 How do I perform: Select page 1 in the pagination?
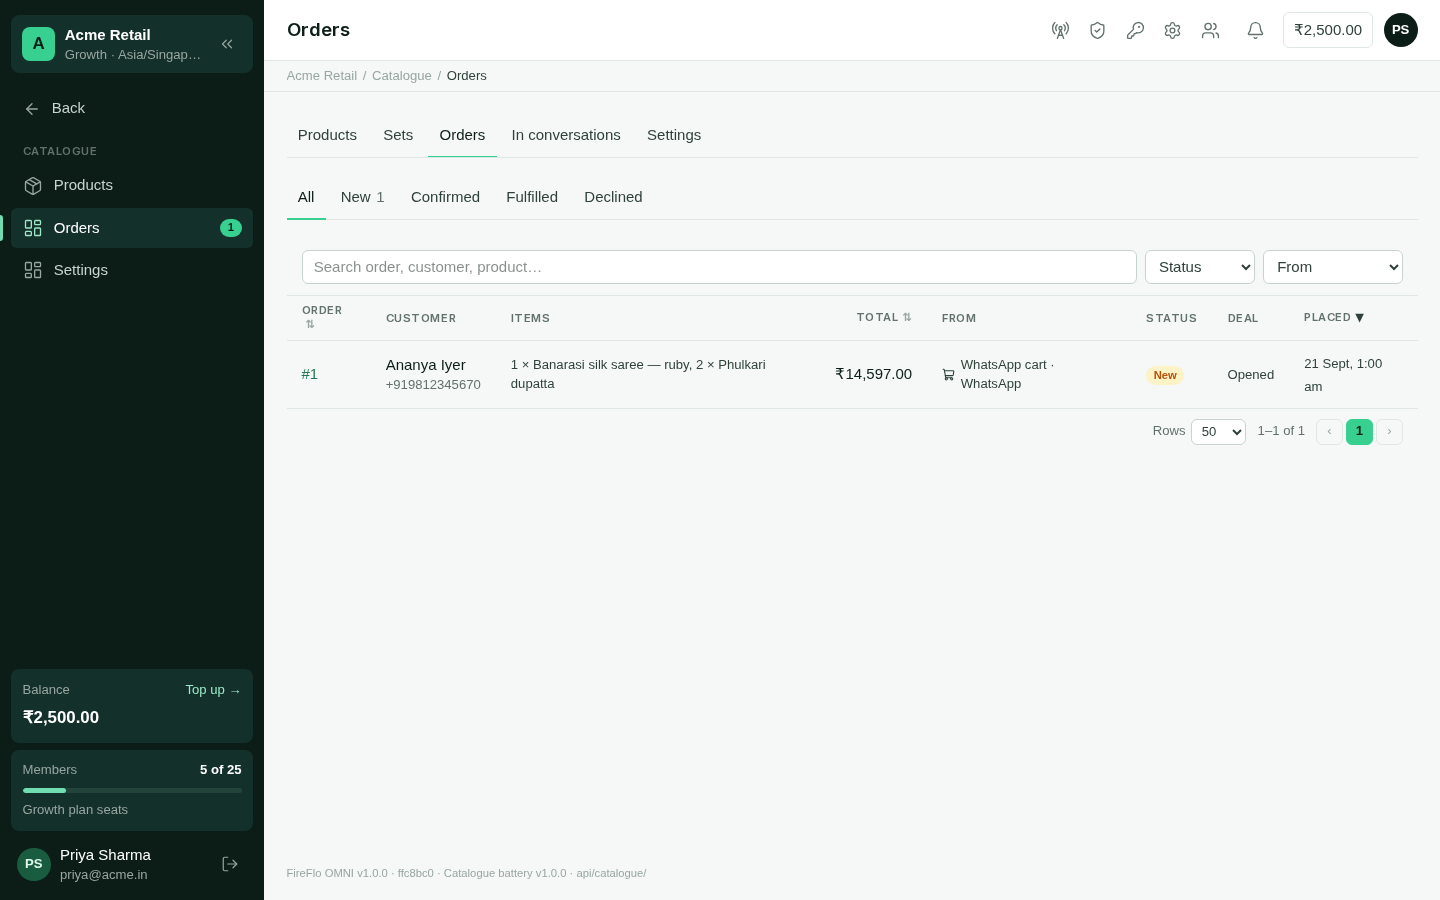(x=1359, y=432)
